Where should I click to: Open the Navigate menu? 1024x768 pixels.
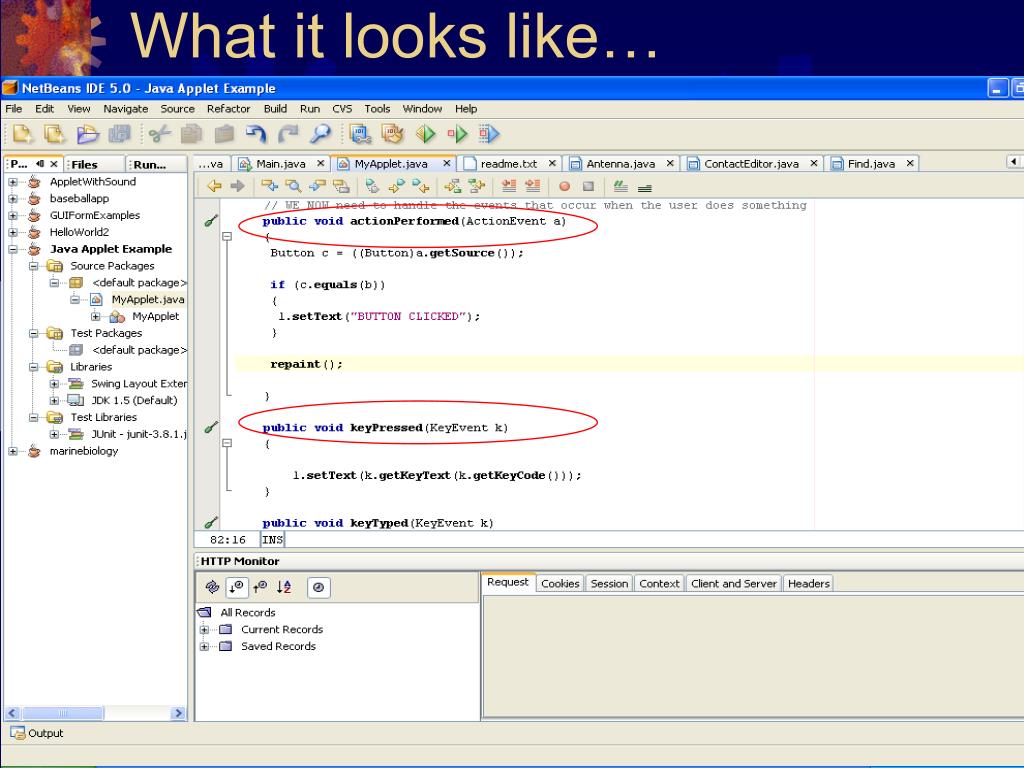pos(125,108)
